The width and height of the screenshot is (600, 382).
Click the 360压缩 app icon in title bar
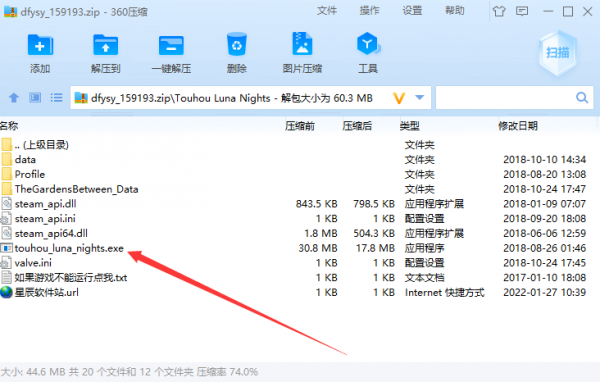tap(10, 11)
